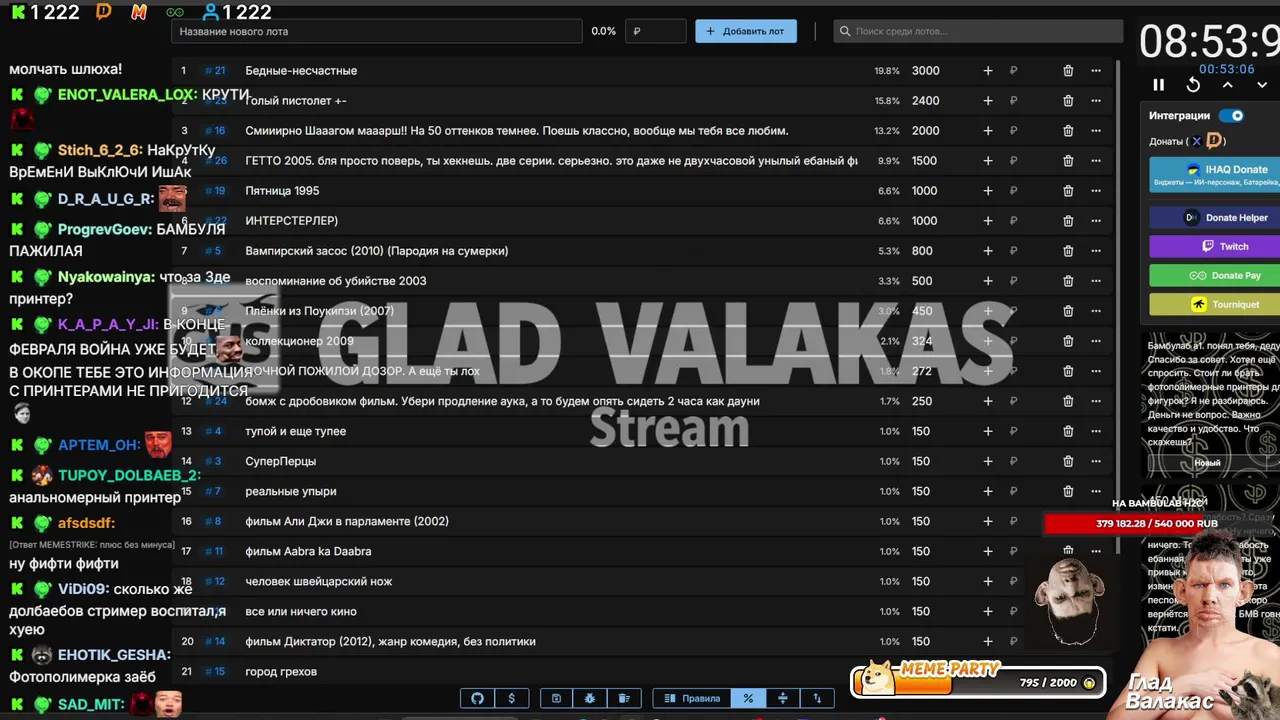Delete the ИНТЕРСТЕРЛЕР lot
The height and width of the screenshot is (720, 1280).
click(x=1068, y=221)
